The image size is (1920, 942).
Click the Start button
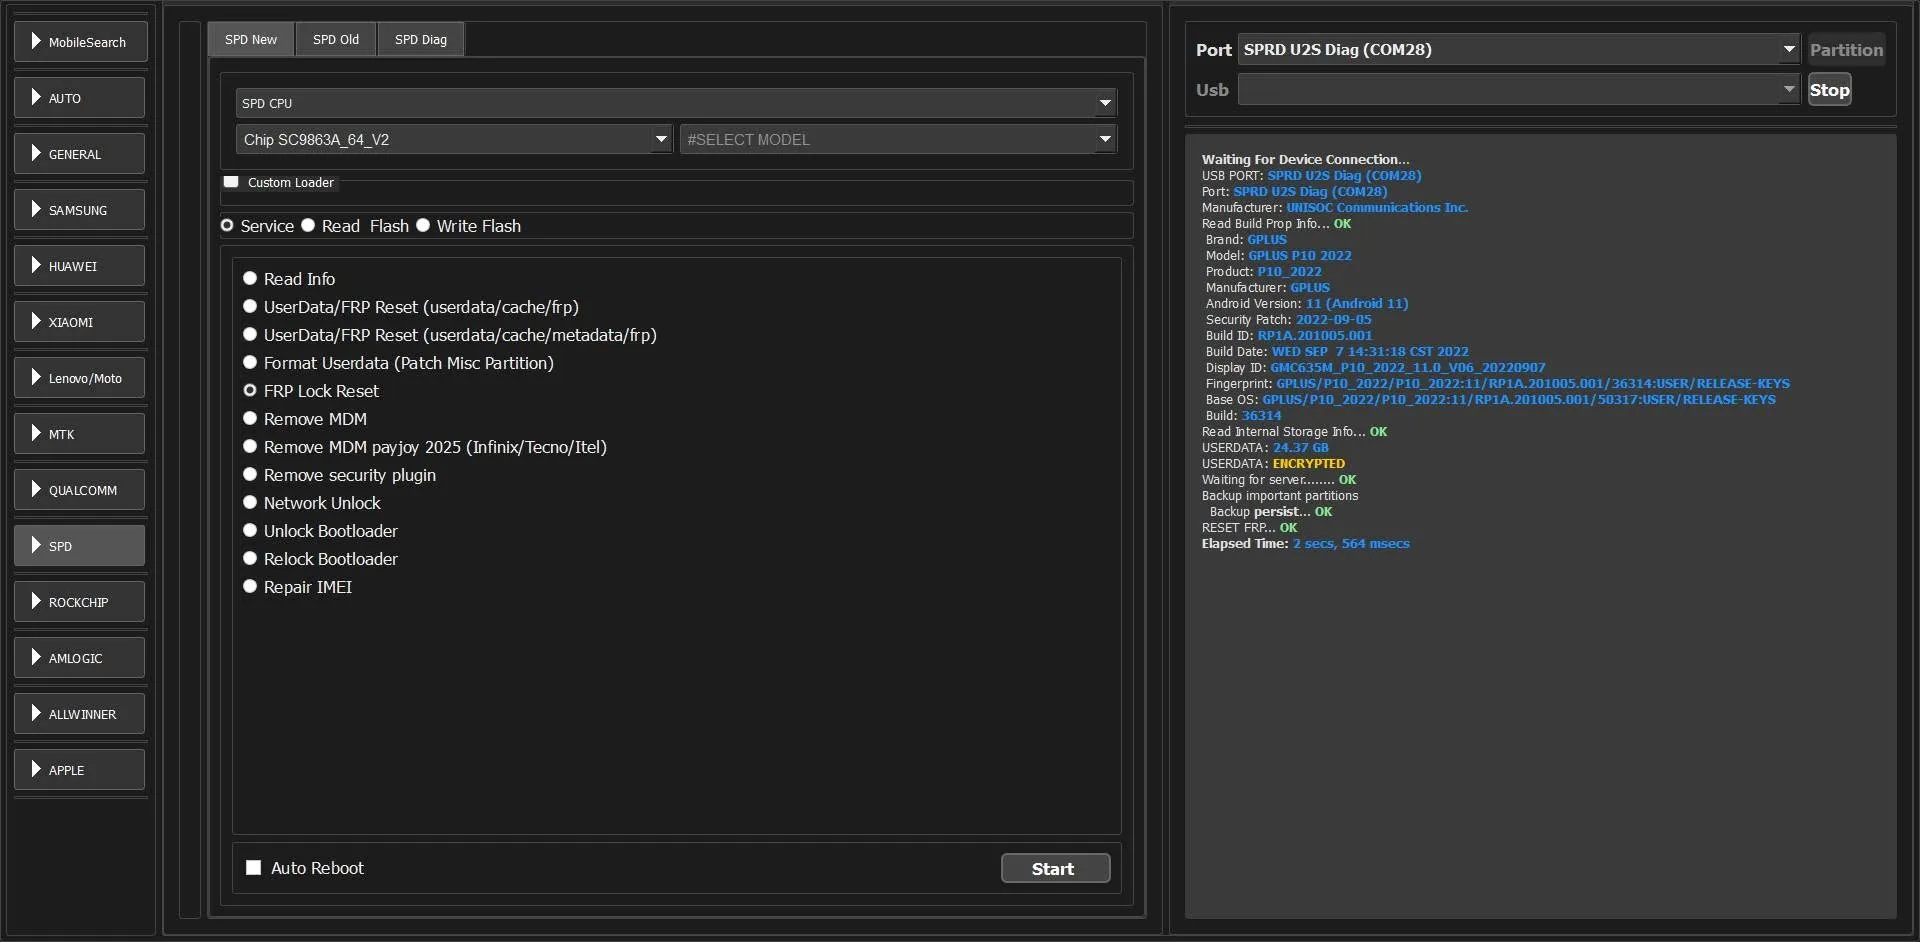coord(1055,869)
